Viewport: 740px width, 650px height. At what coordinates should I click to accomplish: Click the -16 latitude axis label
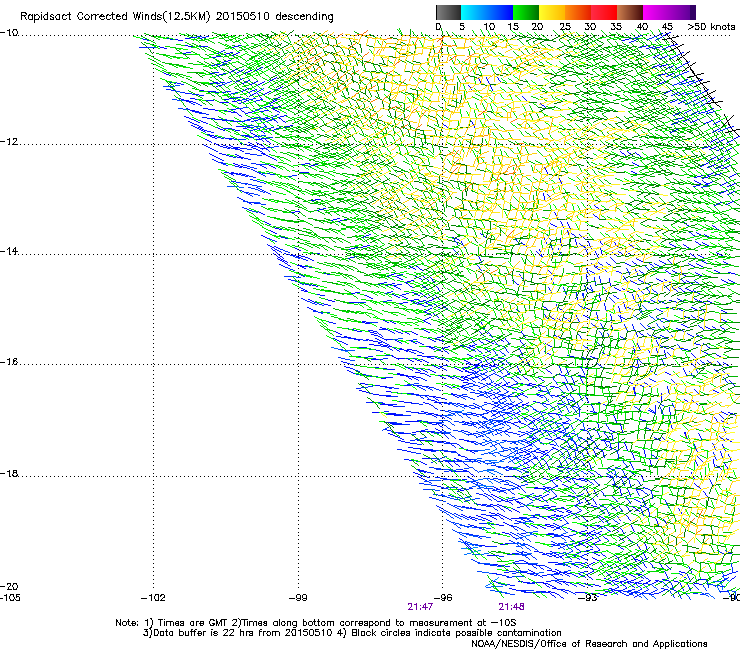click(9, 362)
